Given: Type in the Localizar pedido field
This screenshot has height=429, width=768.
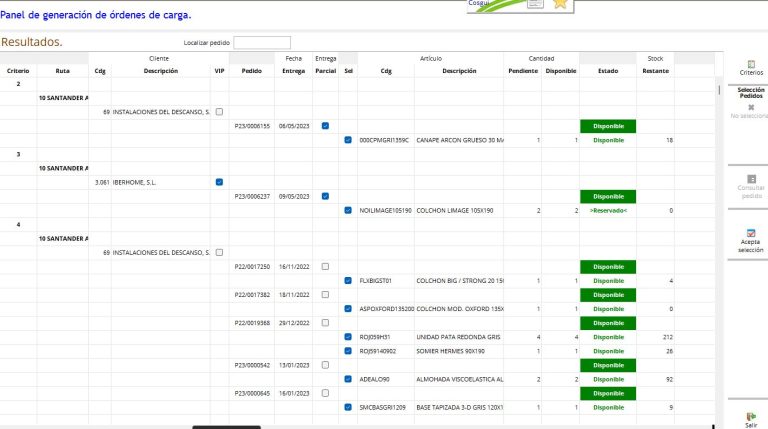Looking at the screenshot, I should (x=261, y=43).
